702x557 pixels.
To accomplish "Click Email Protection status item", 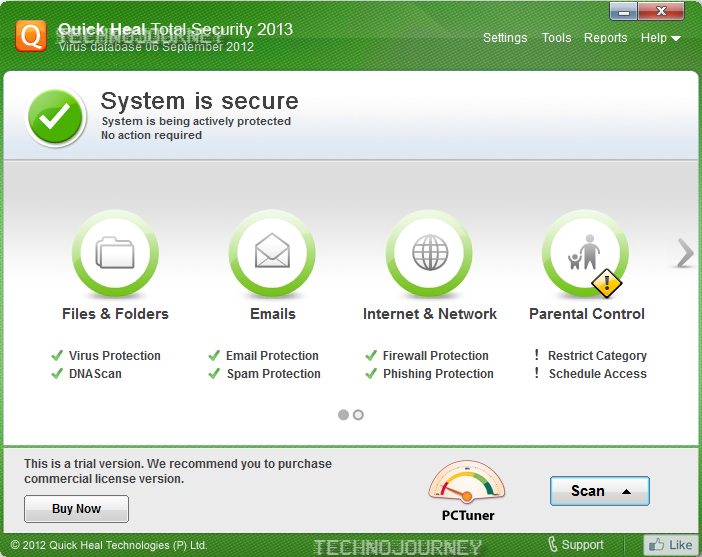I will coord(263,356).
